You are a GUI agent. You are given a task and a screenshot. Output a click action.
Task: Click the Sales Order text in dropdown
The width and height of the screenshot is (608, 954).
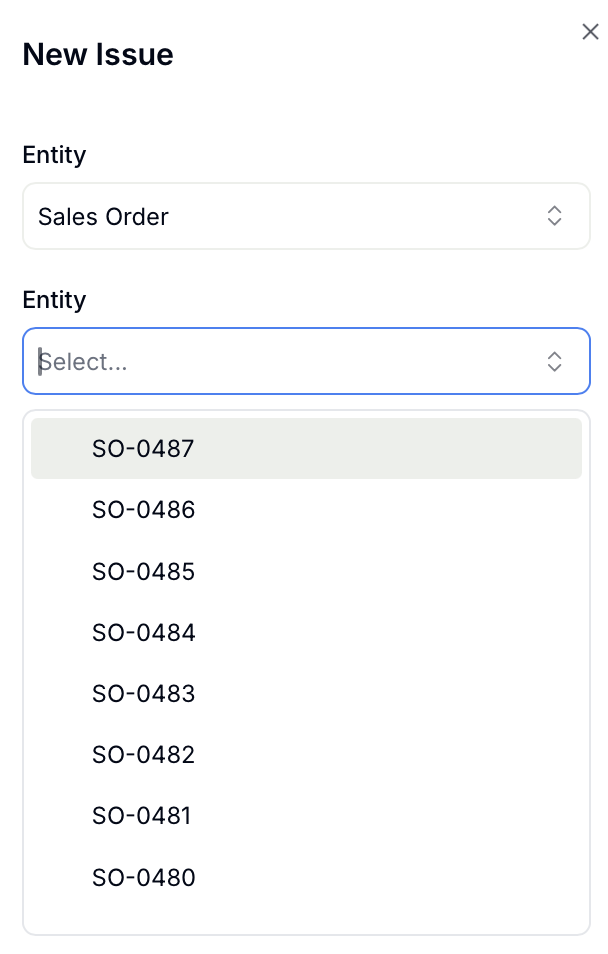coord(103,217)
